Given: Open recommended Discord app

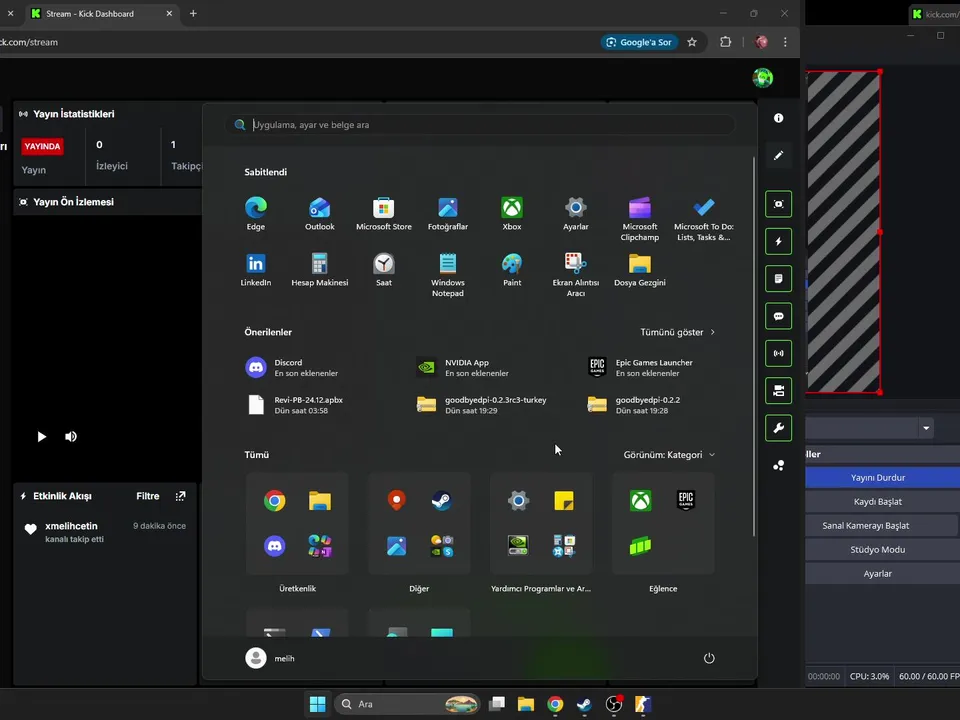Looking at the screenshot, I should (293, 367).
